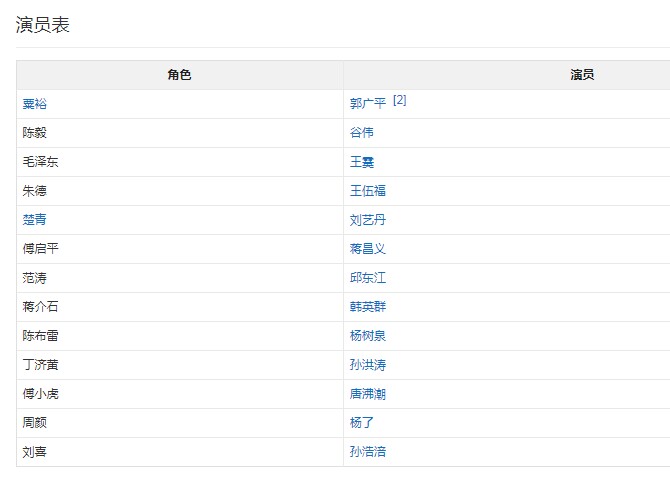This screenshot has height=483, width=670.
Task: Visit the 刘艺丹 actor page
Action: tap(367, 219)
